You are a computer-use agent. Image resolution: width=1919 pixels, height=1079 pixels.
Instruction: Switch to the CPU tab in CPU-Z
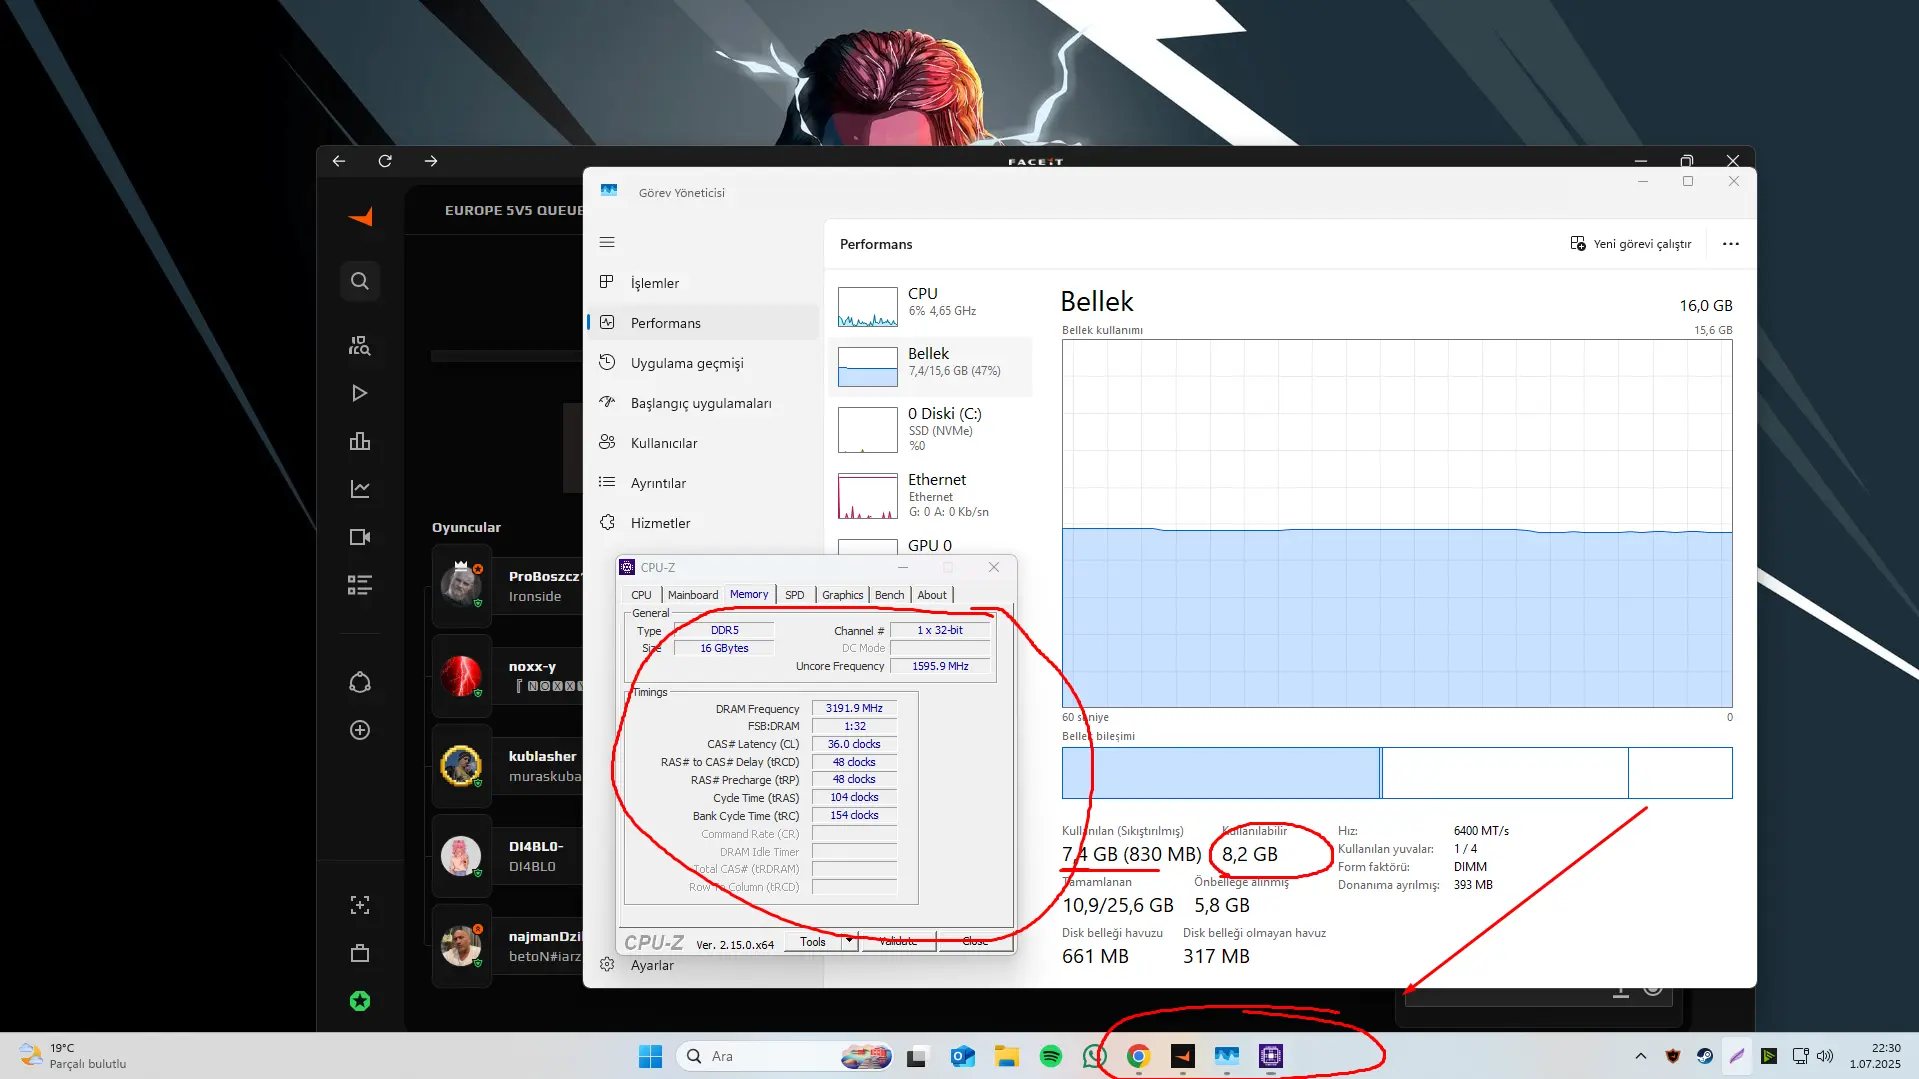coord(641,595)
